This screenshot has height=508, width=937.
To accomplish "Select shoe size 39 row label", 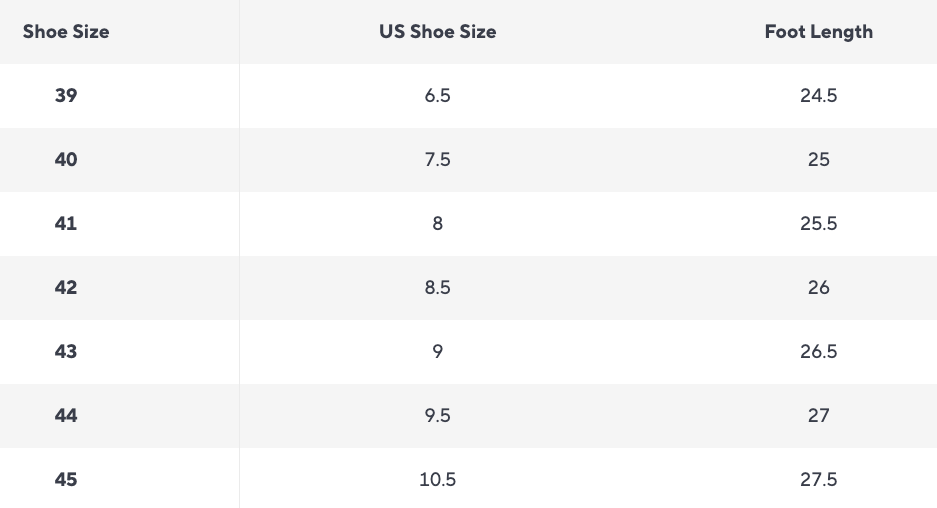I will click(x=66, y=96).
